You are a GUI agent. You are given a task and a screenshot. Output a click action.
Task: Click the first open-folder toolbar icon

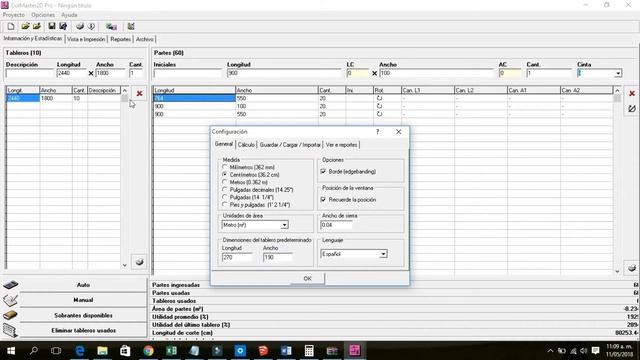(x=25, y=27)
